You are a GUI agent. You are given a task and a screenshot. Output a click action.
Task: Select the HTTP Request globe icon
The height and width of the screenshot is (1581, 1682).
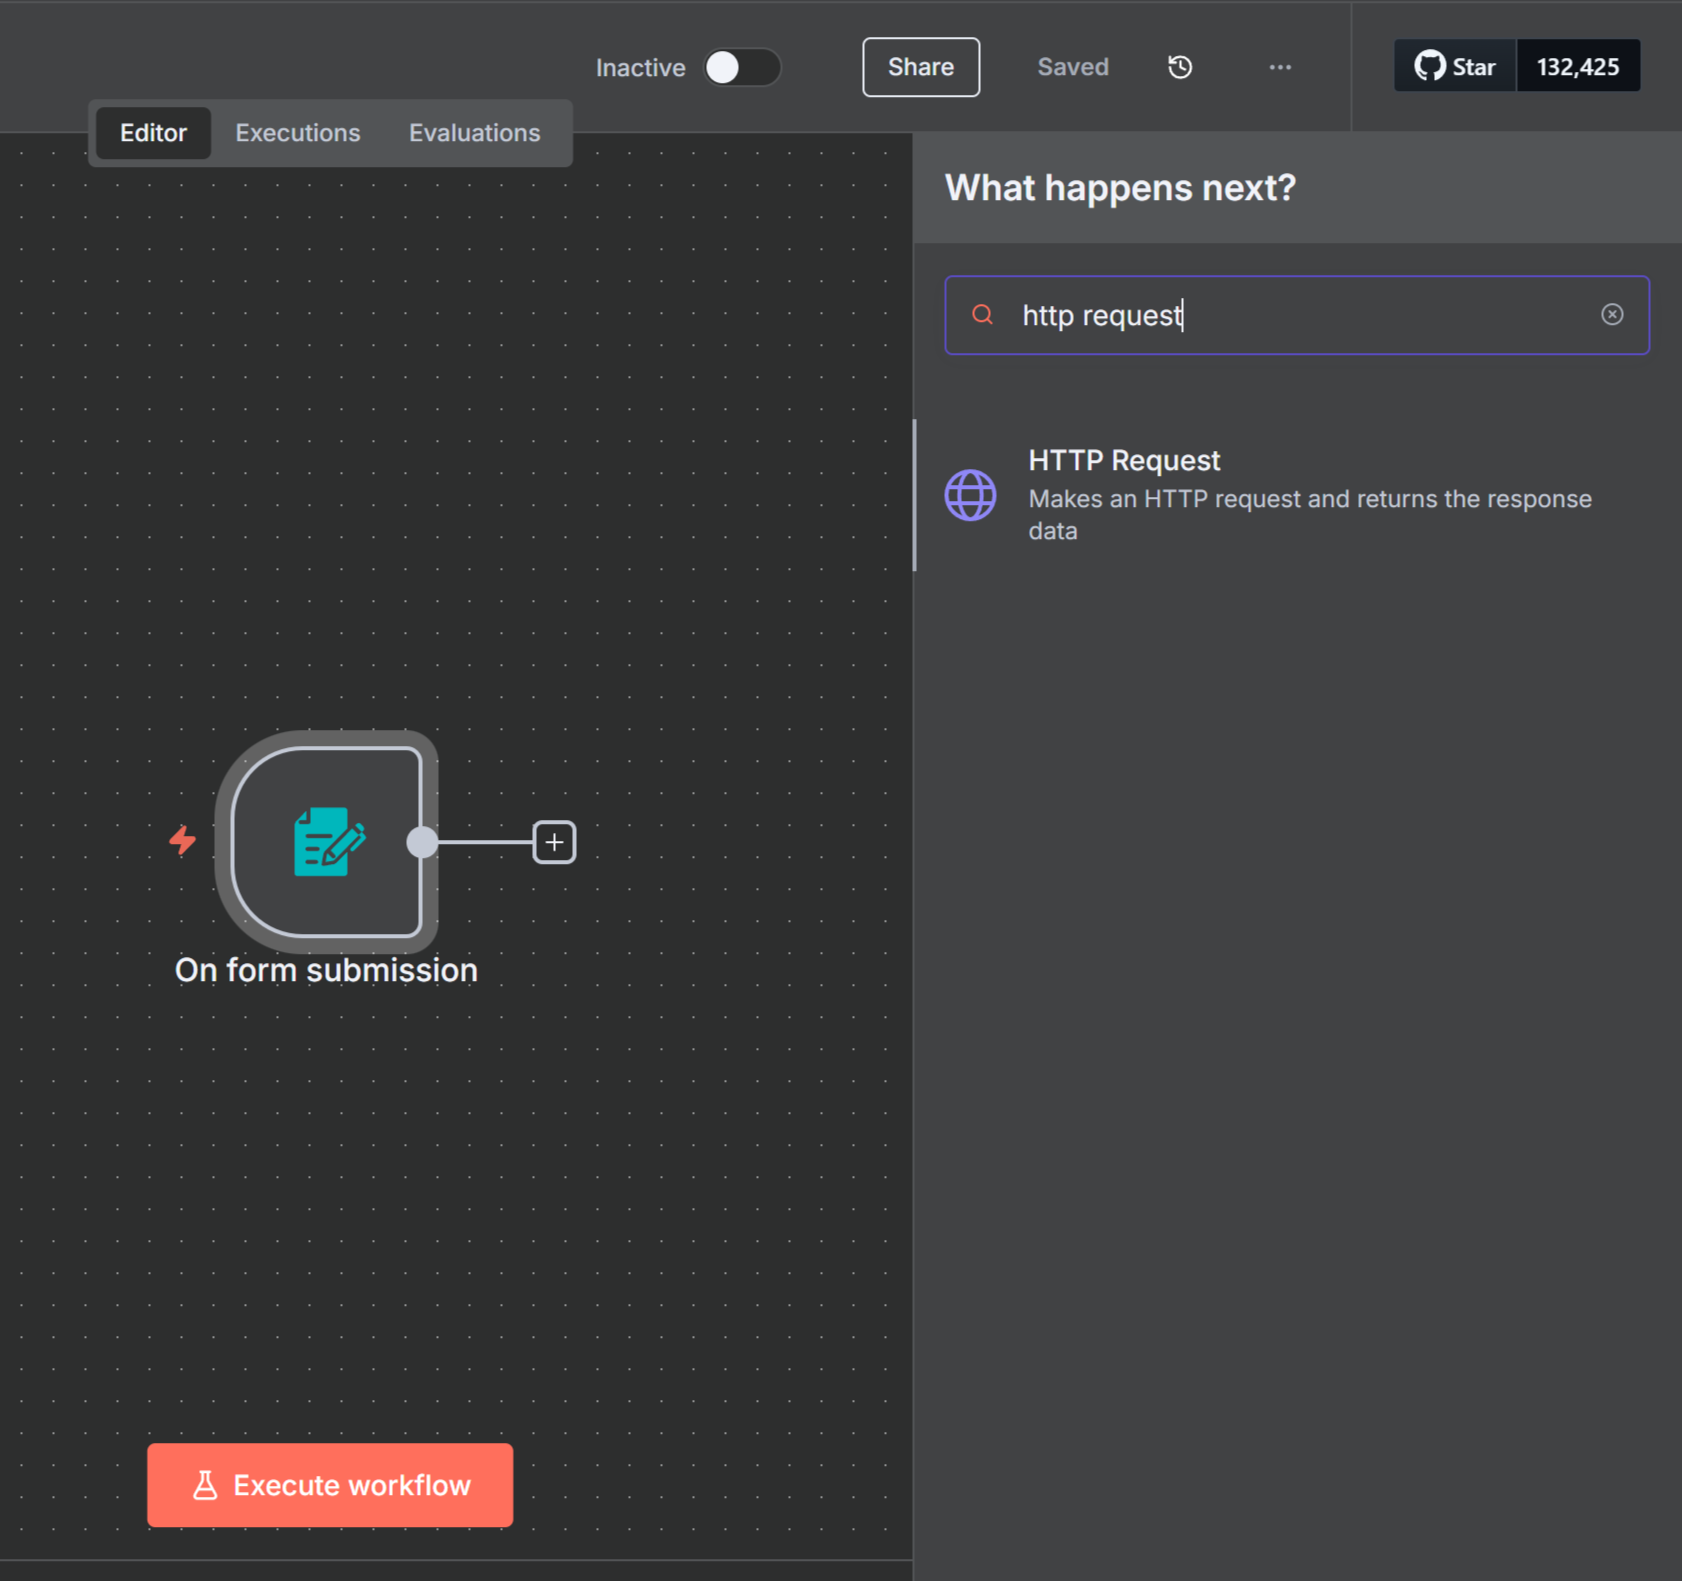click(x=970, y=495)
